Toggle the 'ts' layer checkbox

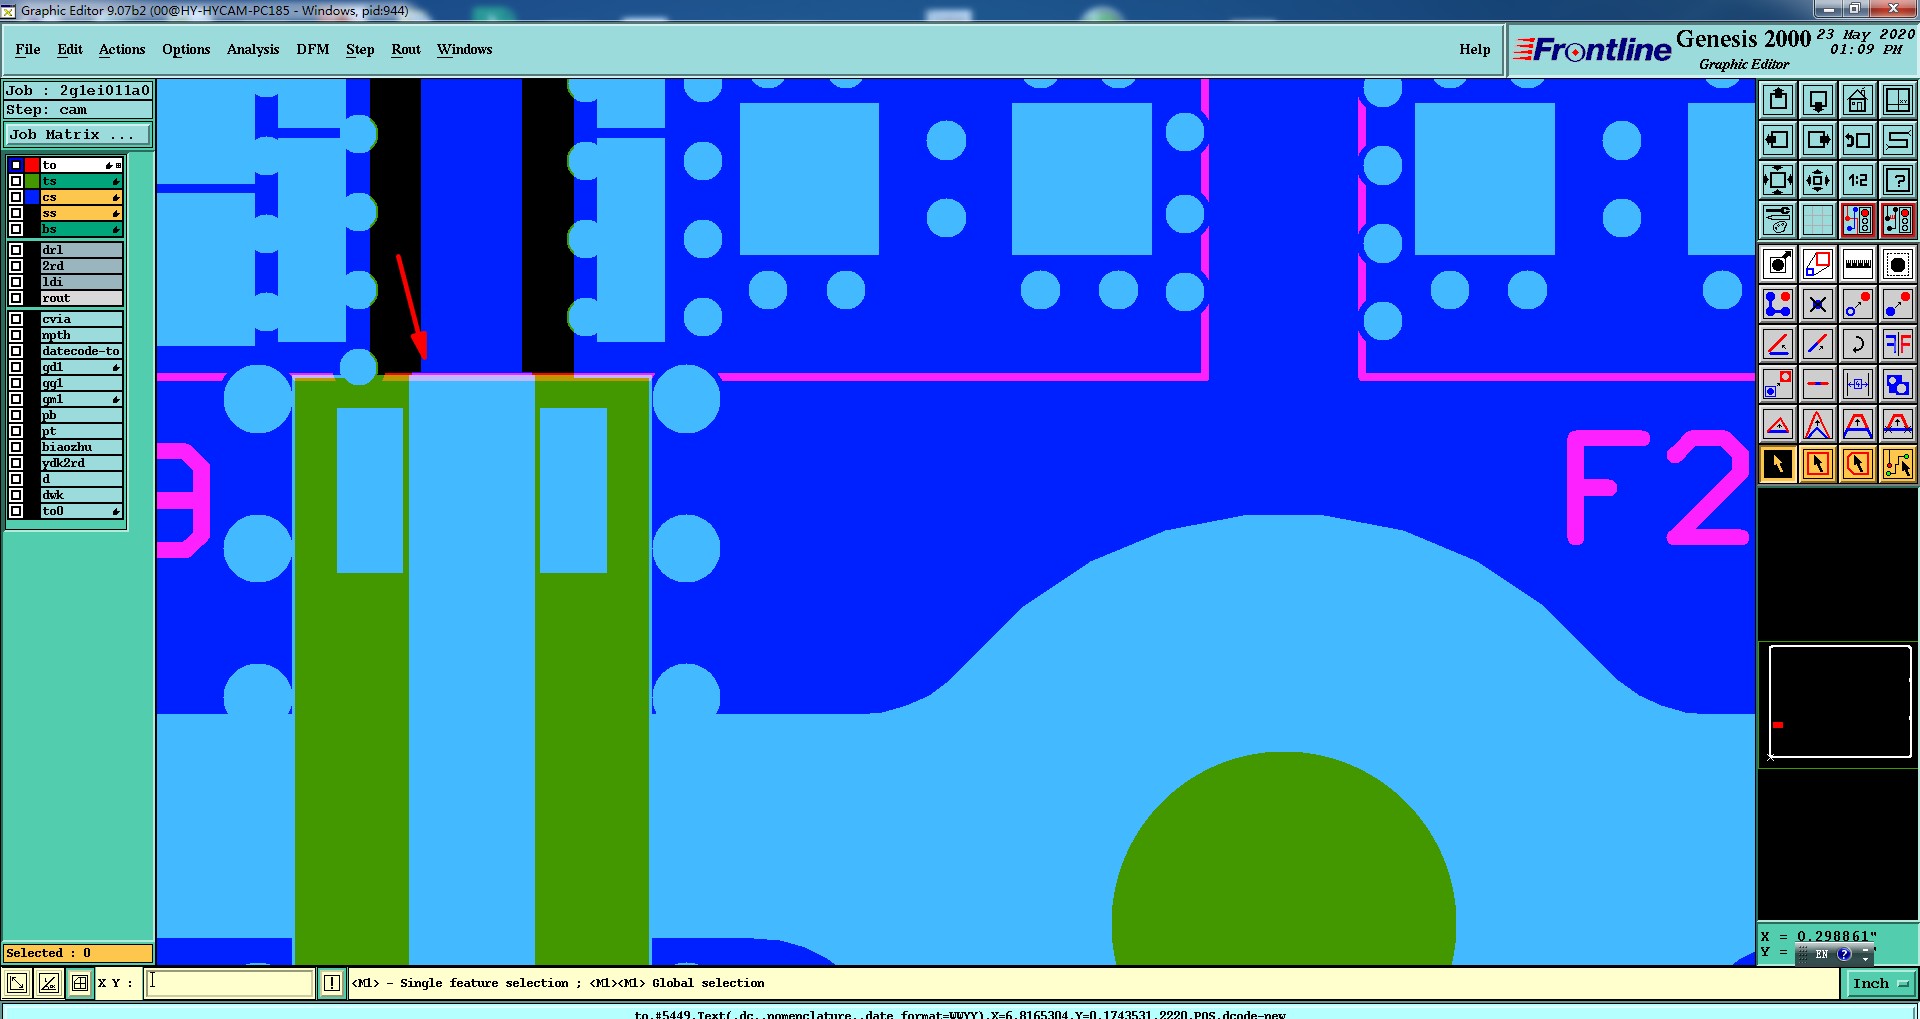(x=16, y=181)
